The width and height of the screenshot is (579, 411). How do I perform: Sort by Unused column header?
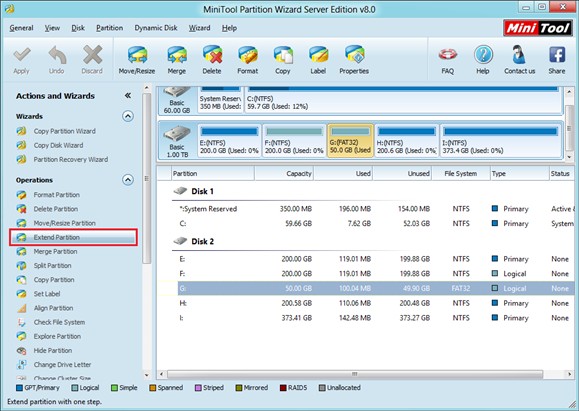click(x=402, y=174)
